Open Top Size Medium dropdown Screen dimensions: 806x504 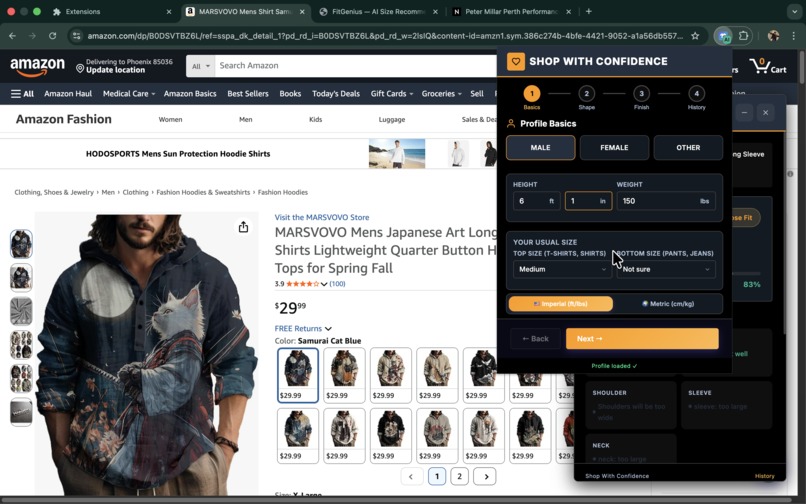click(x=562, y=269)
